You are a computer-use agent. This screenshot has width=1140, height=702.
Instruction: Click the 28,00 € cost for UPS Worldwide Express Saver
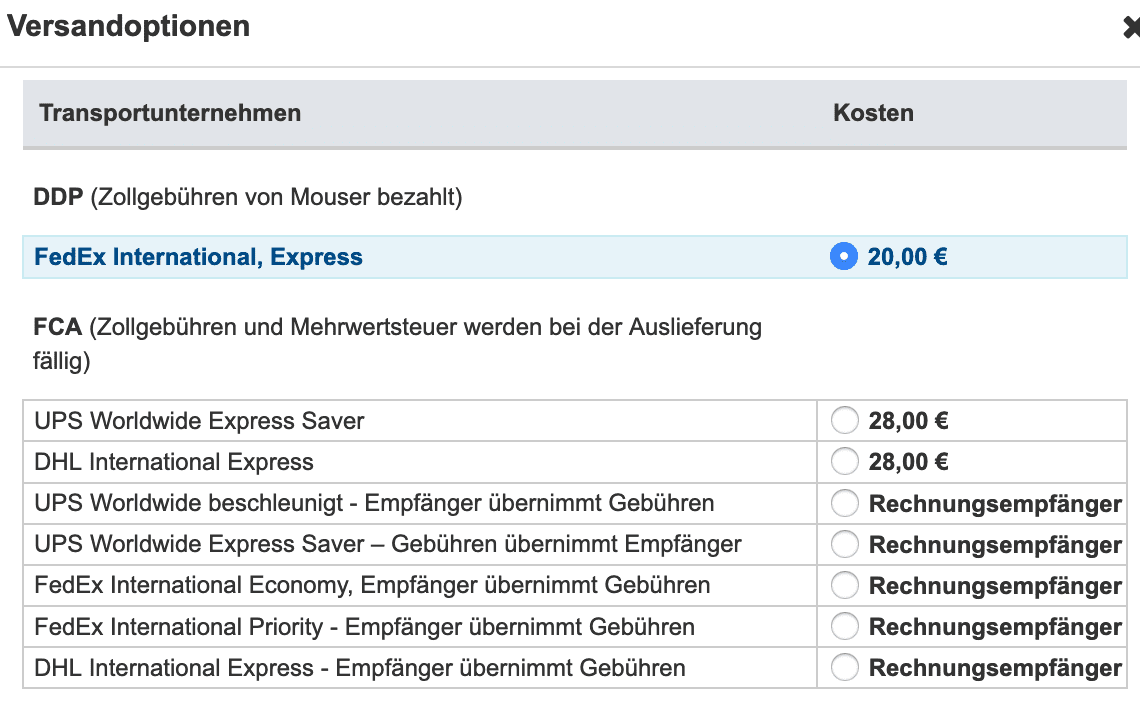(909, 421)
